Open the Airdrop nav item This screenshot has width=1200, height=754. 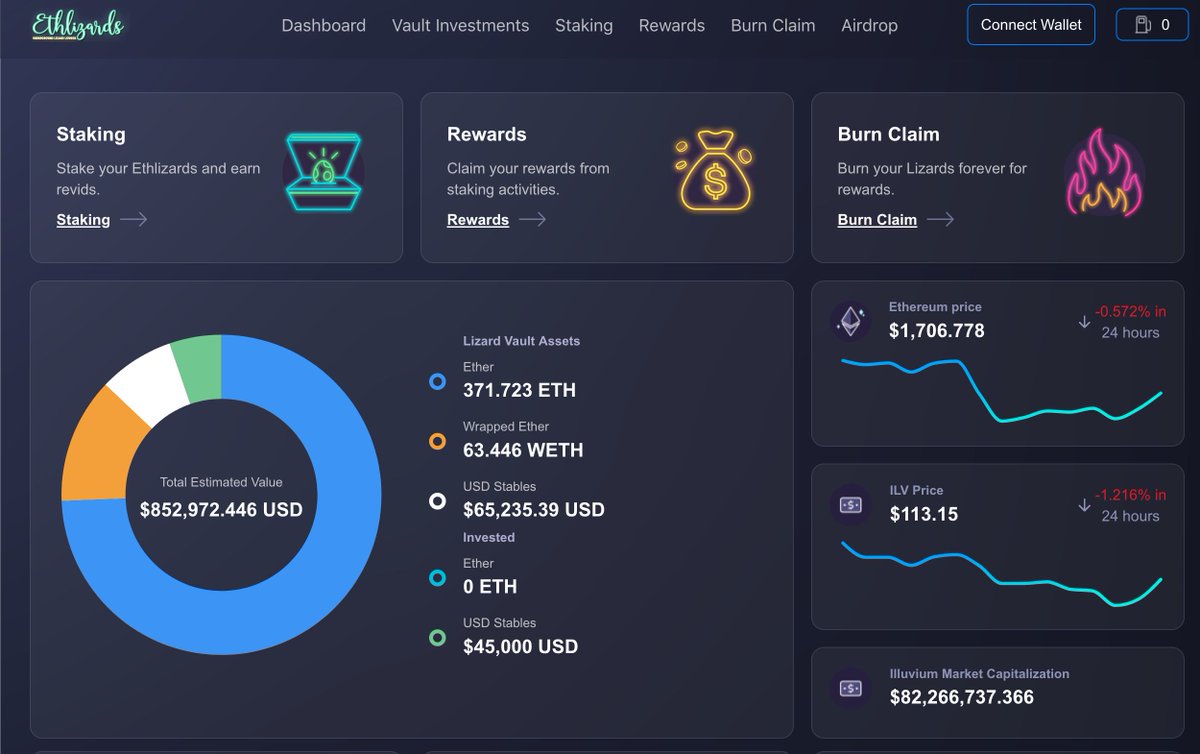[869, 26]
